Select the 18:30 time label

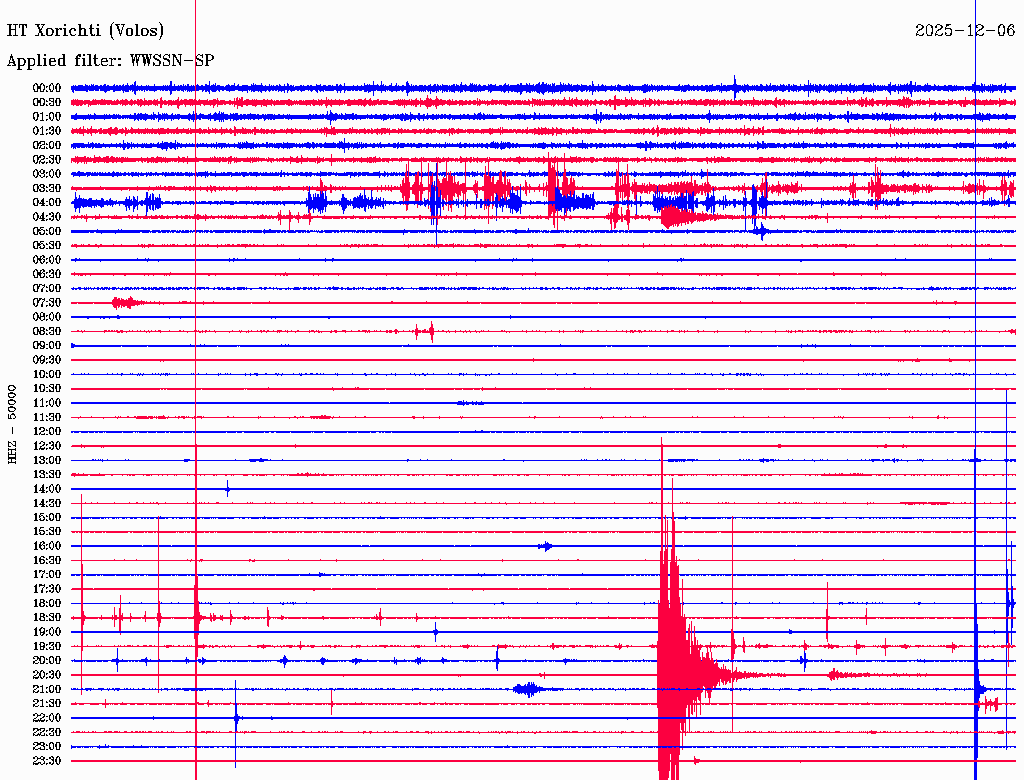[47, 618]
